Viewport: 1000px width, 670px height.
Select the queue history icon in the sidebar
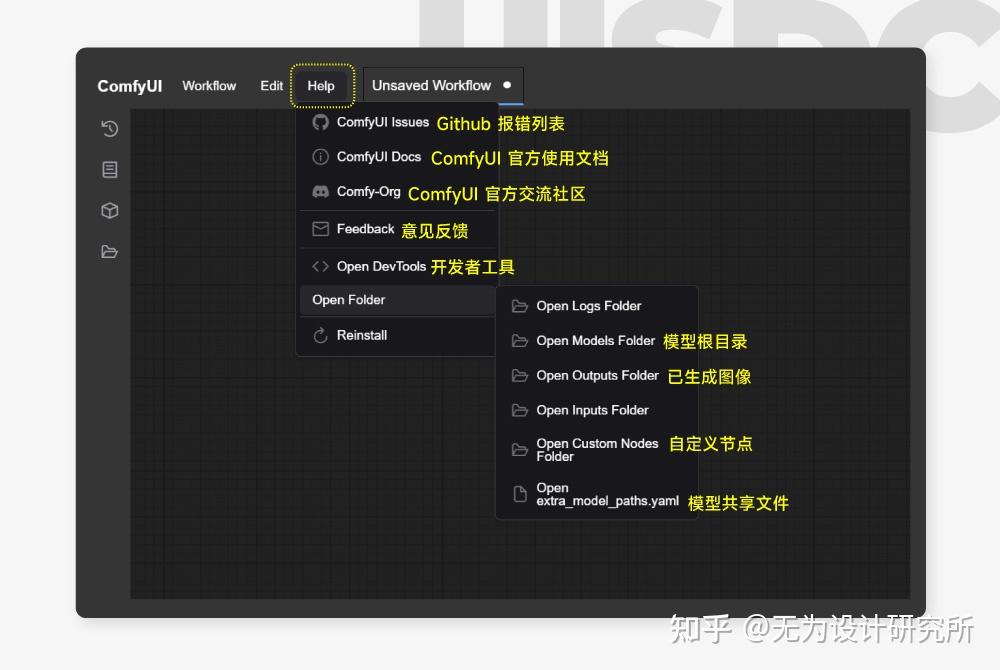[x=109, y=128]
